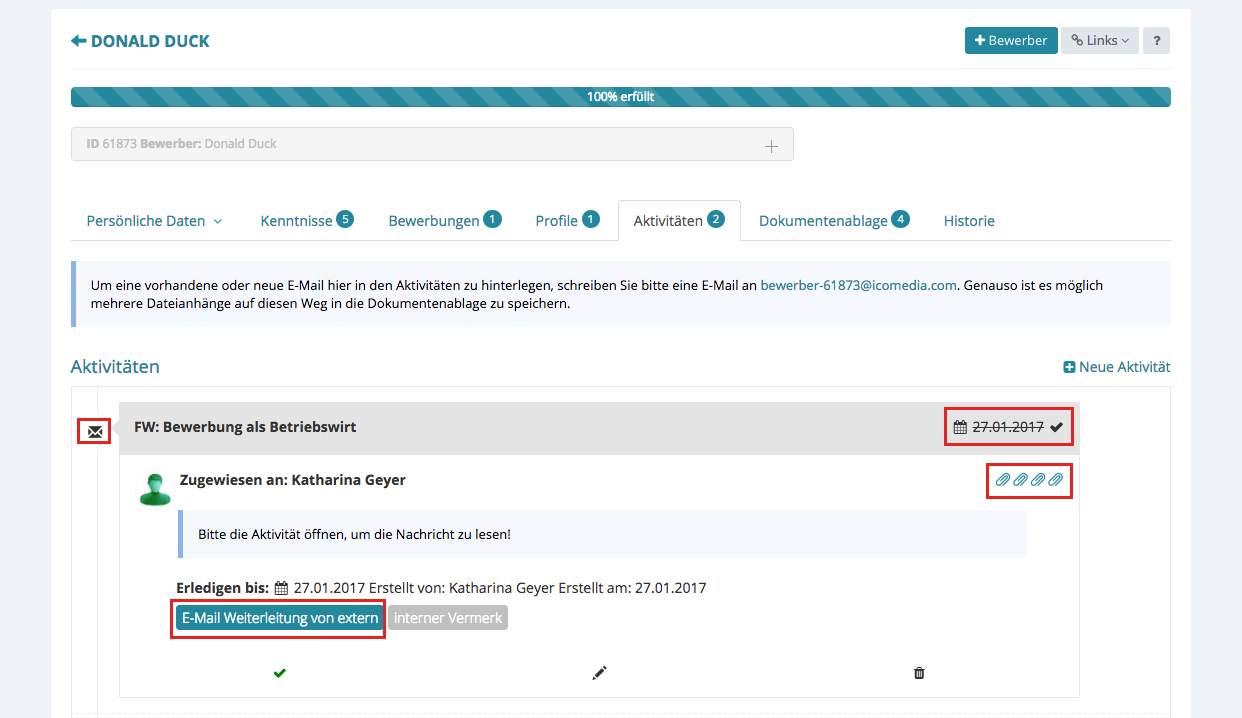Click the add Bewerber button
Screen dimensions: 1242x718
click(1010, 41)
